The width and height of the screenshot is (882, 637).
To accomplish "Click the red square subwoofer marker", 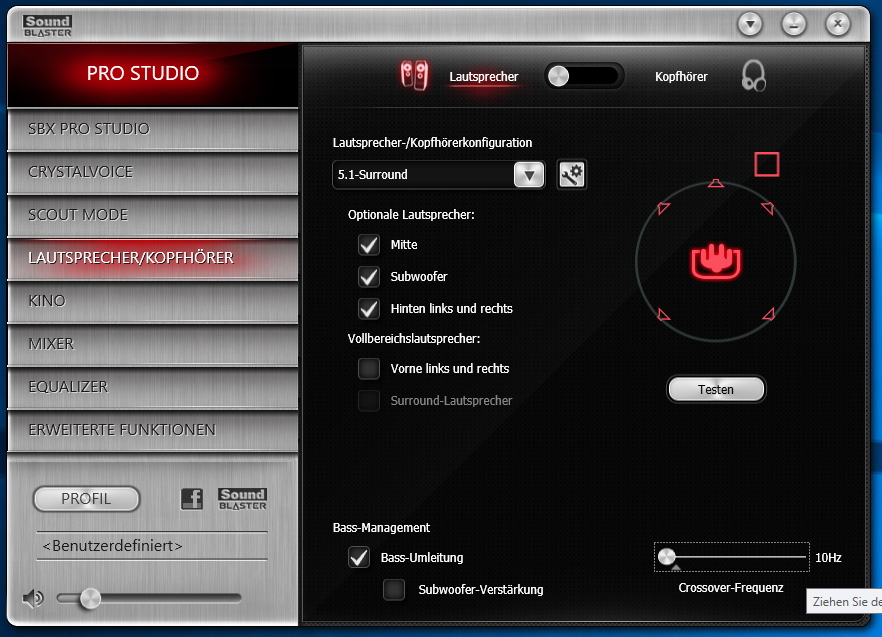I will click(x=767, y=164).
